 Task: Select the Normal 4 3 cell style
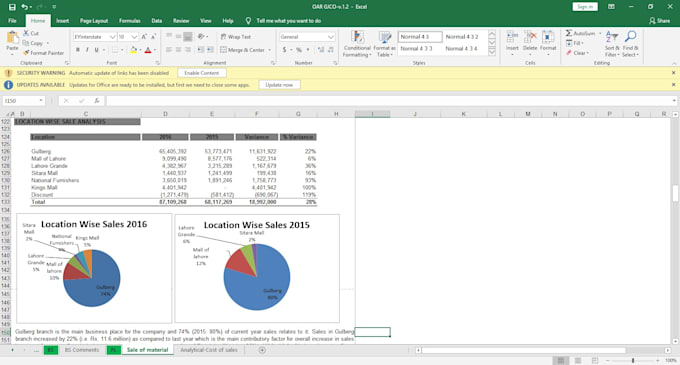click(420, 37)
